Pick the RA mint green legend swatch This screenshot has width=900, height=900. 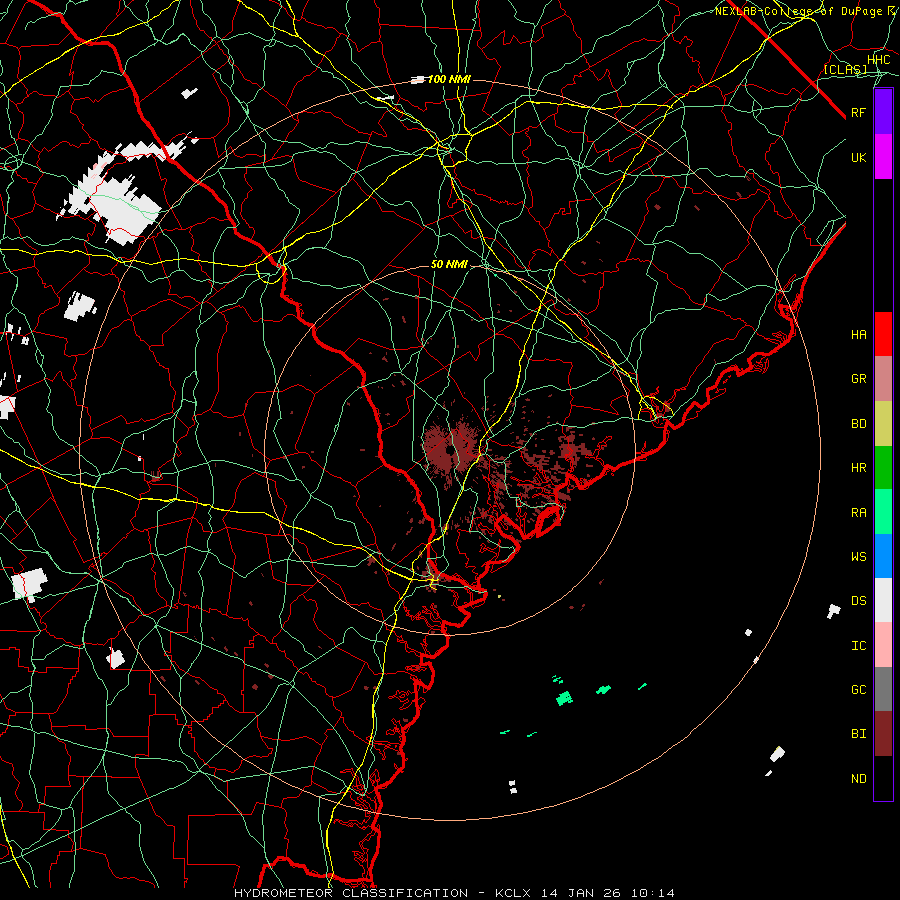click(883, 512)
